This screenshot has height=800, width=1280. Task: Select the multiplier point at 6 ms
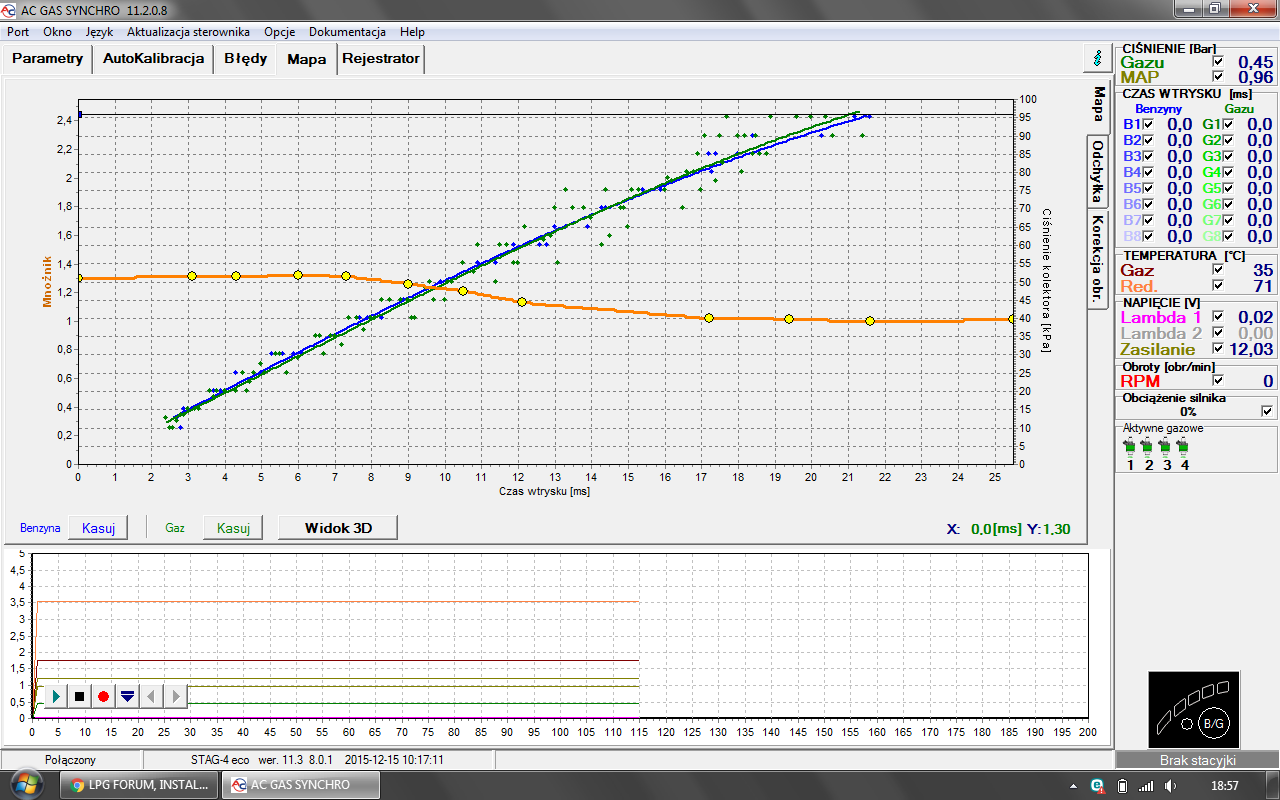(x=298, y=275)
